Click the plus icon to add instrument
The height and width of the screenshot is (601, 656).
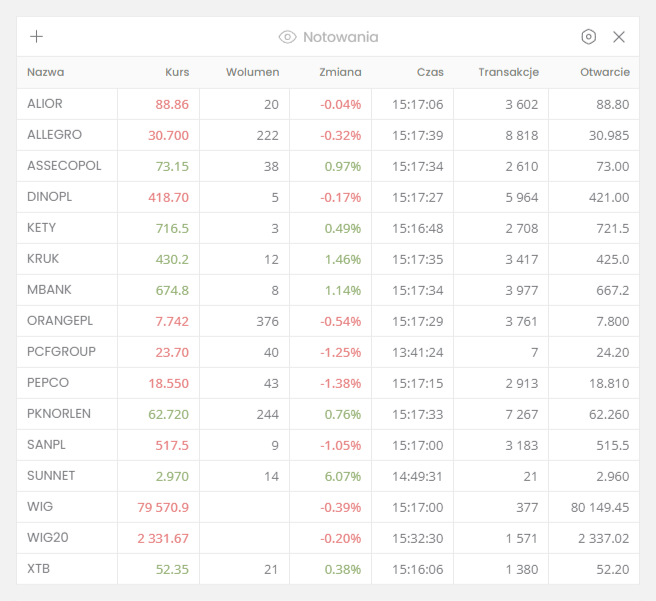click(36, 37)
